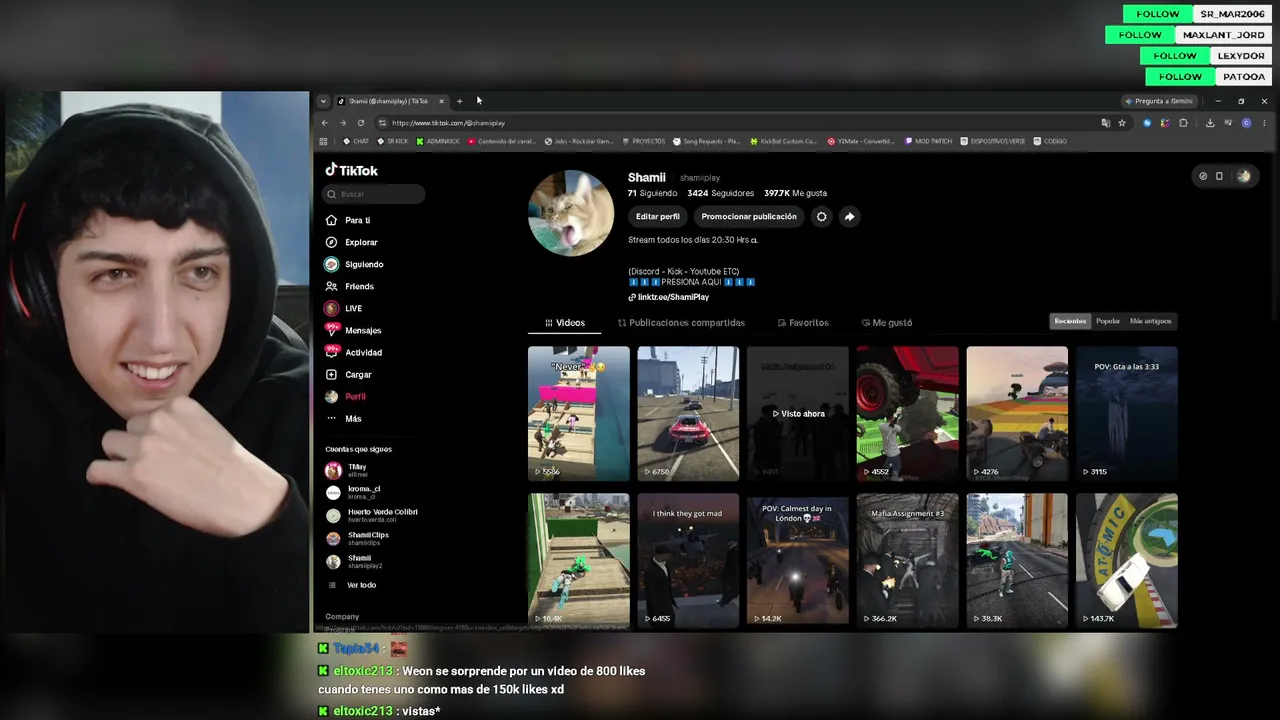The width and height of the screenshot is (1280, 720).
Task: Select the Videos tab
Action: tap(565, 323)
